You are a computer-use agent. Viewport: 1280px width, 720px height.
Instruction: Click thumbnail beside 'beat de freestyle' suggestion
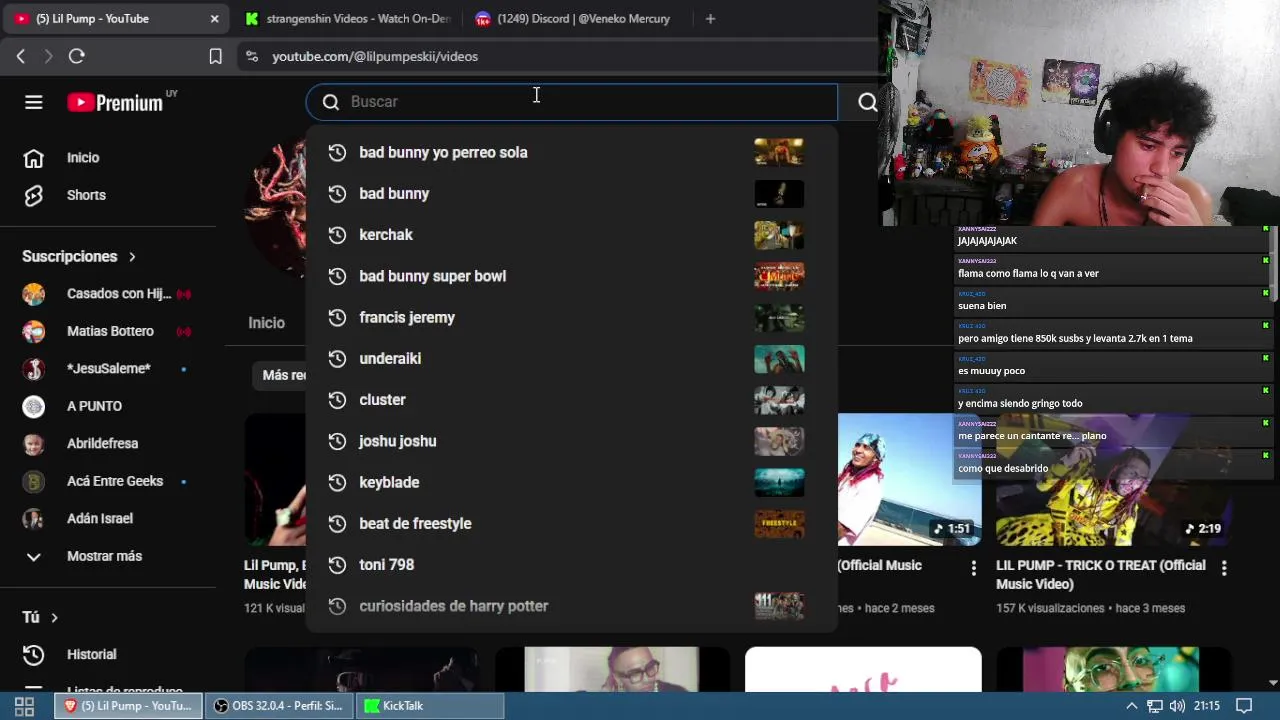[779, 524]
